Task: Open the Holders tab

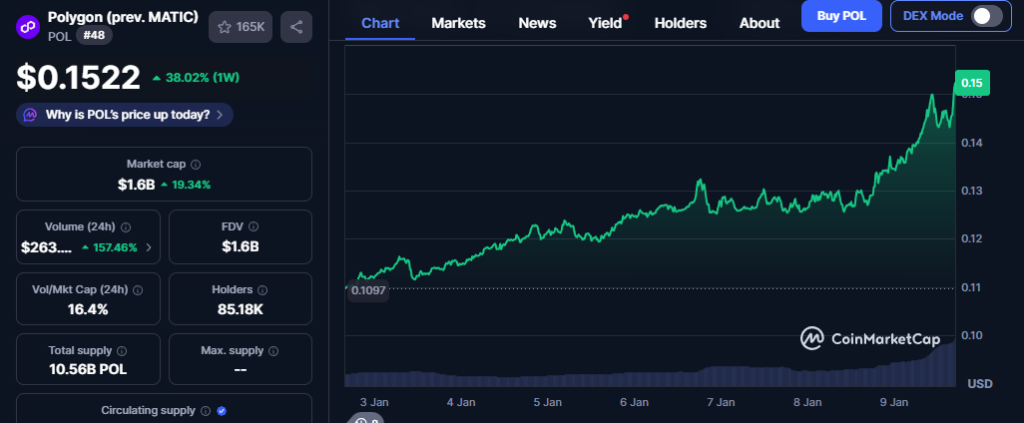Action: pos(680,23)
